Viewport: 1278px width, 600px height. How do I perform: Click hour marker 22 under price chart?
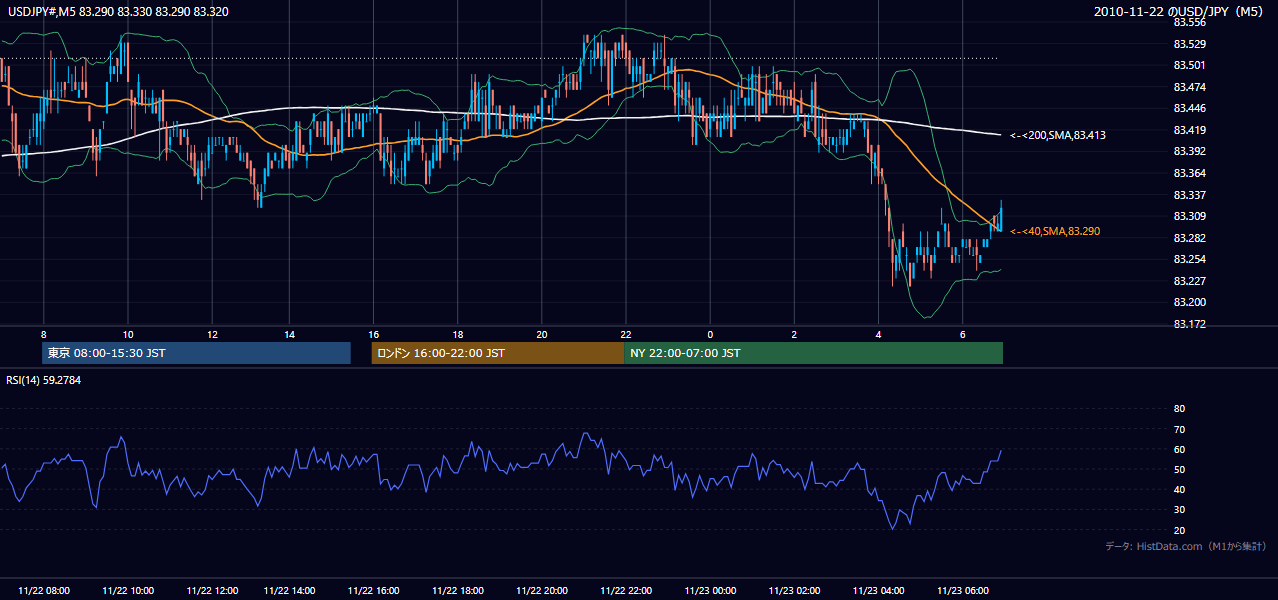tap(625, 334)
